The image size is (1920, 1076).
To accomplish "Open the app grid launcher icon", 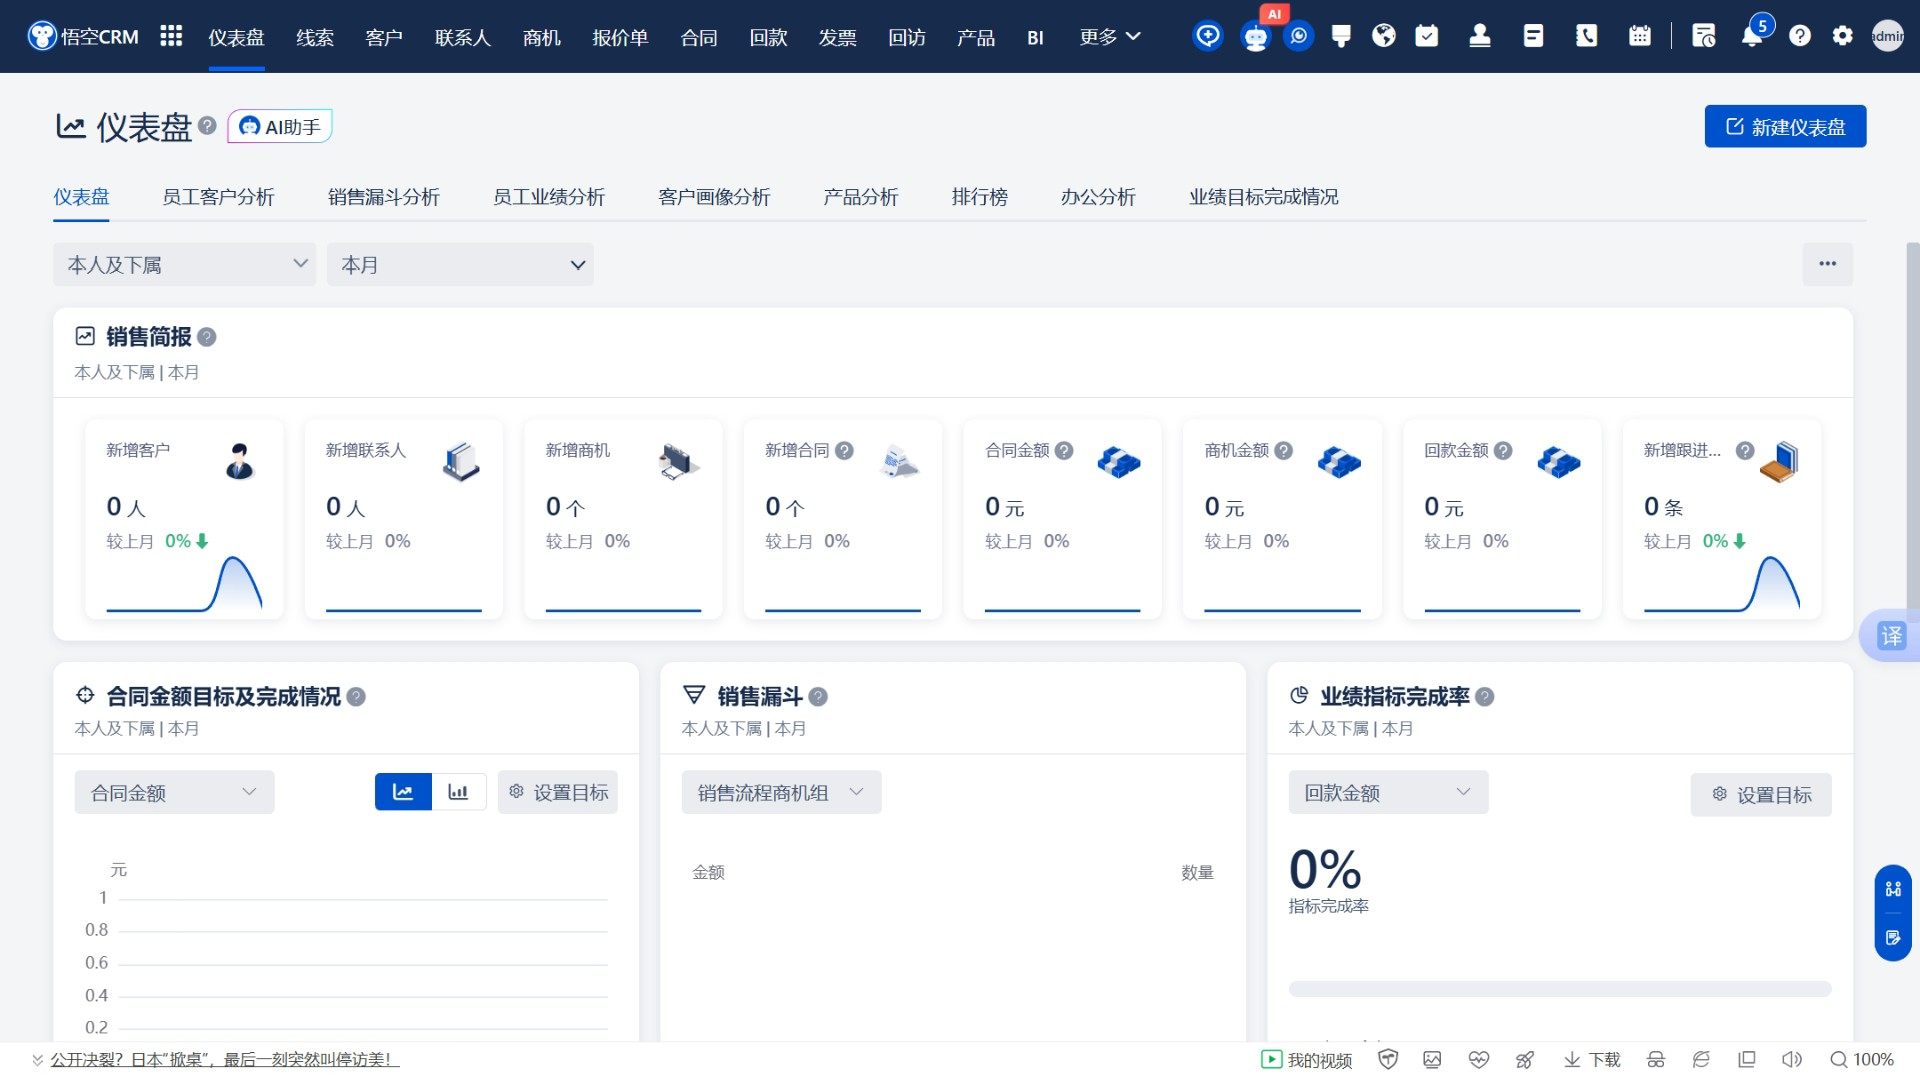I will [171, 37].
